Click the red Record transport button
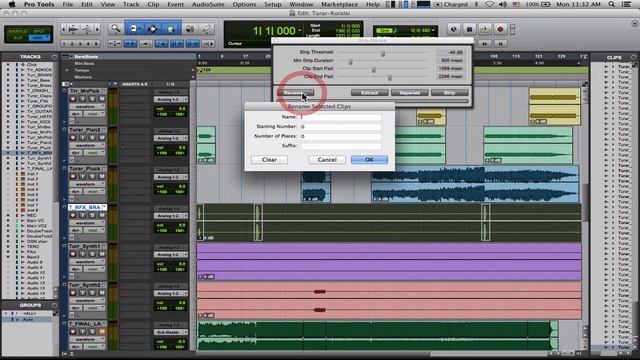The width and height of the screenshot is (640, 360). (500, 29)
